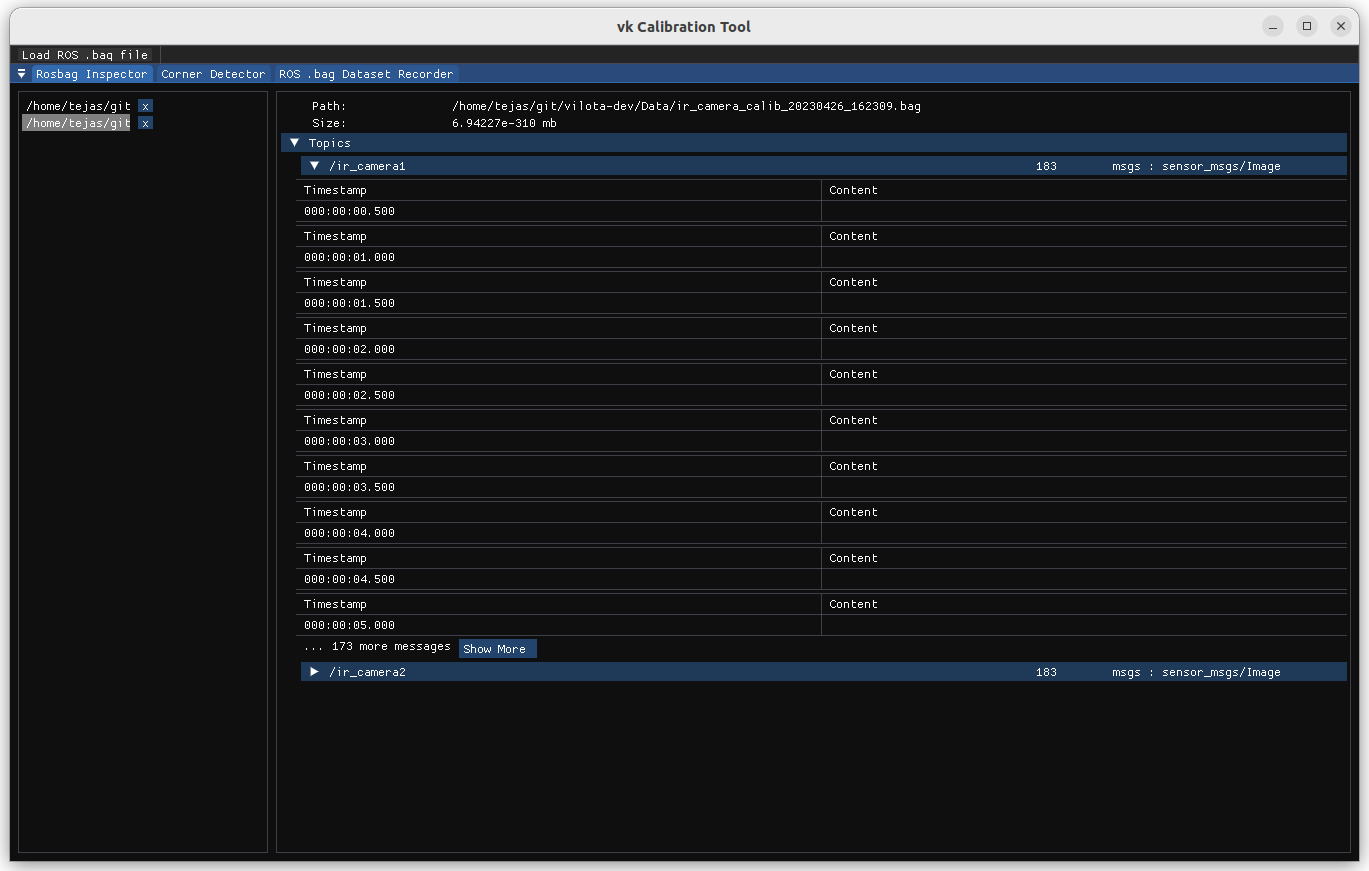Switch to the Rosbag Inspector tab
1369x871 pixels.
(x=92, y=74)
